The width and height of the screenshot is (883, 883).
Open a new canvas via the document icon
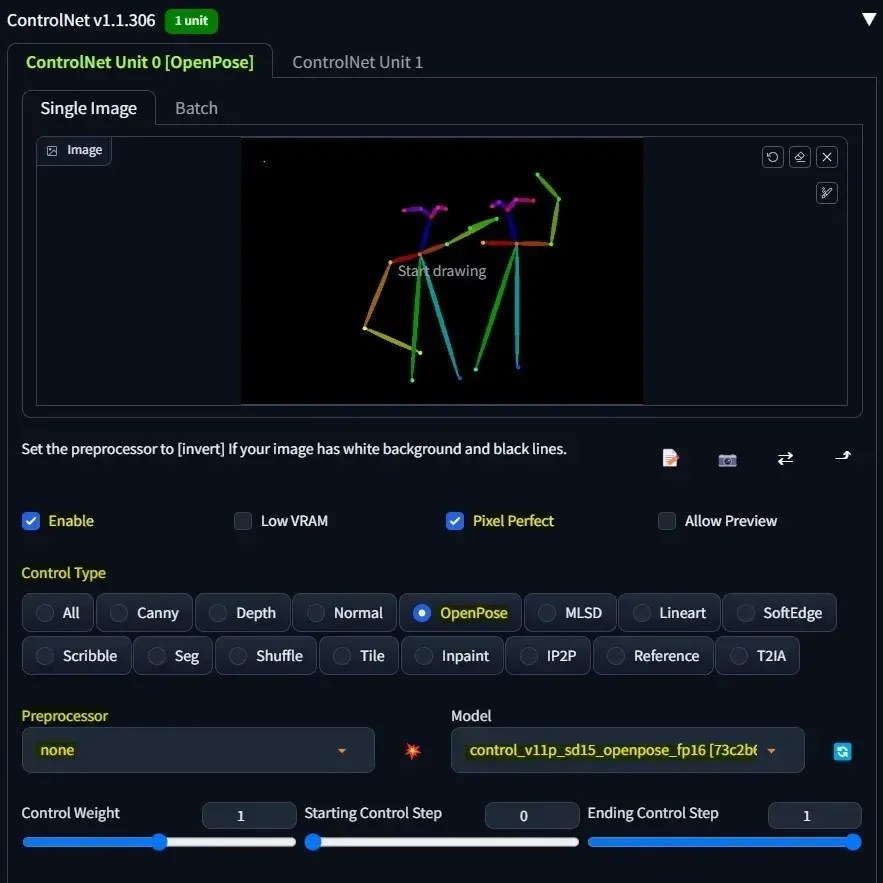[669, 459]
